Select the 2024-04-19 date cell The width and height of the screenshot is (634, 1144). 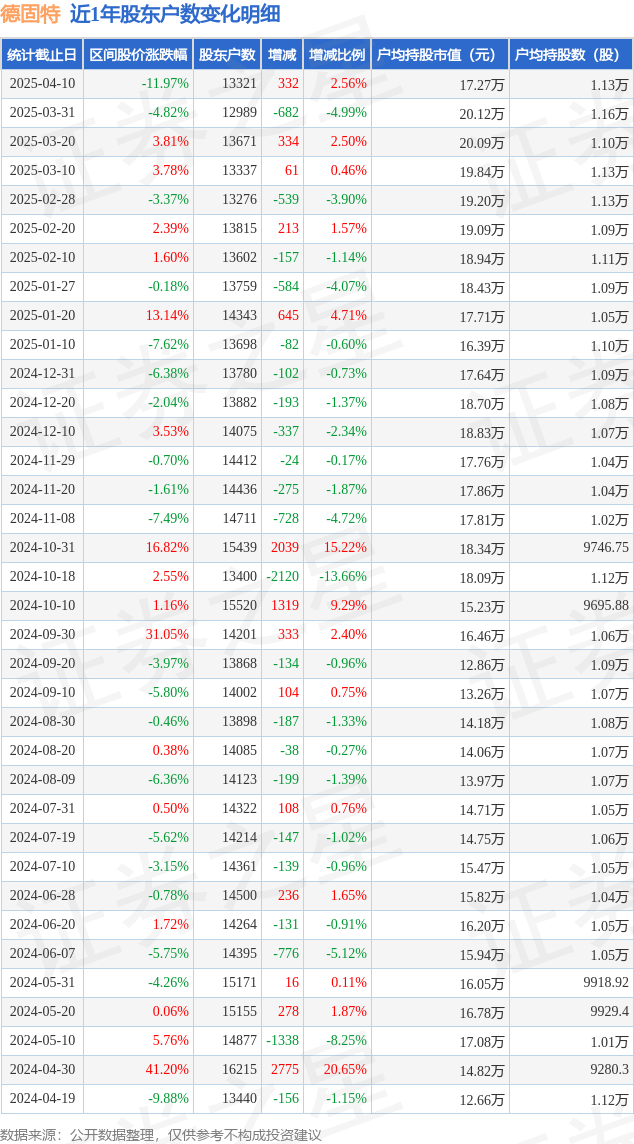click(x=42, y=1097)
